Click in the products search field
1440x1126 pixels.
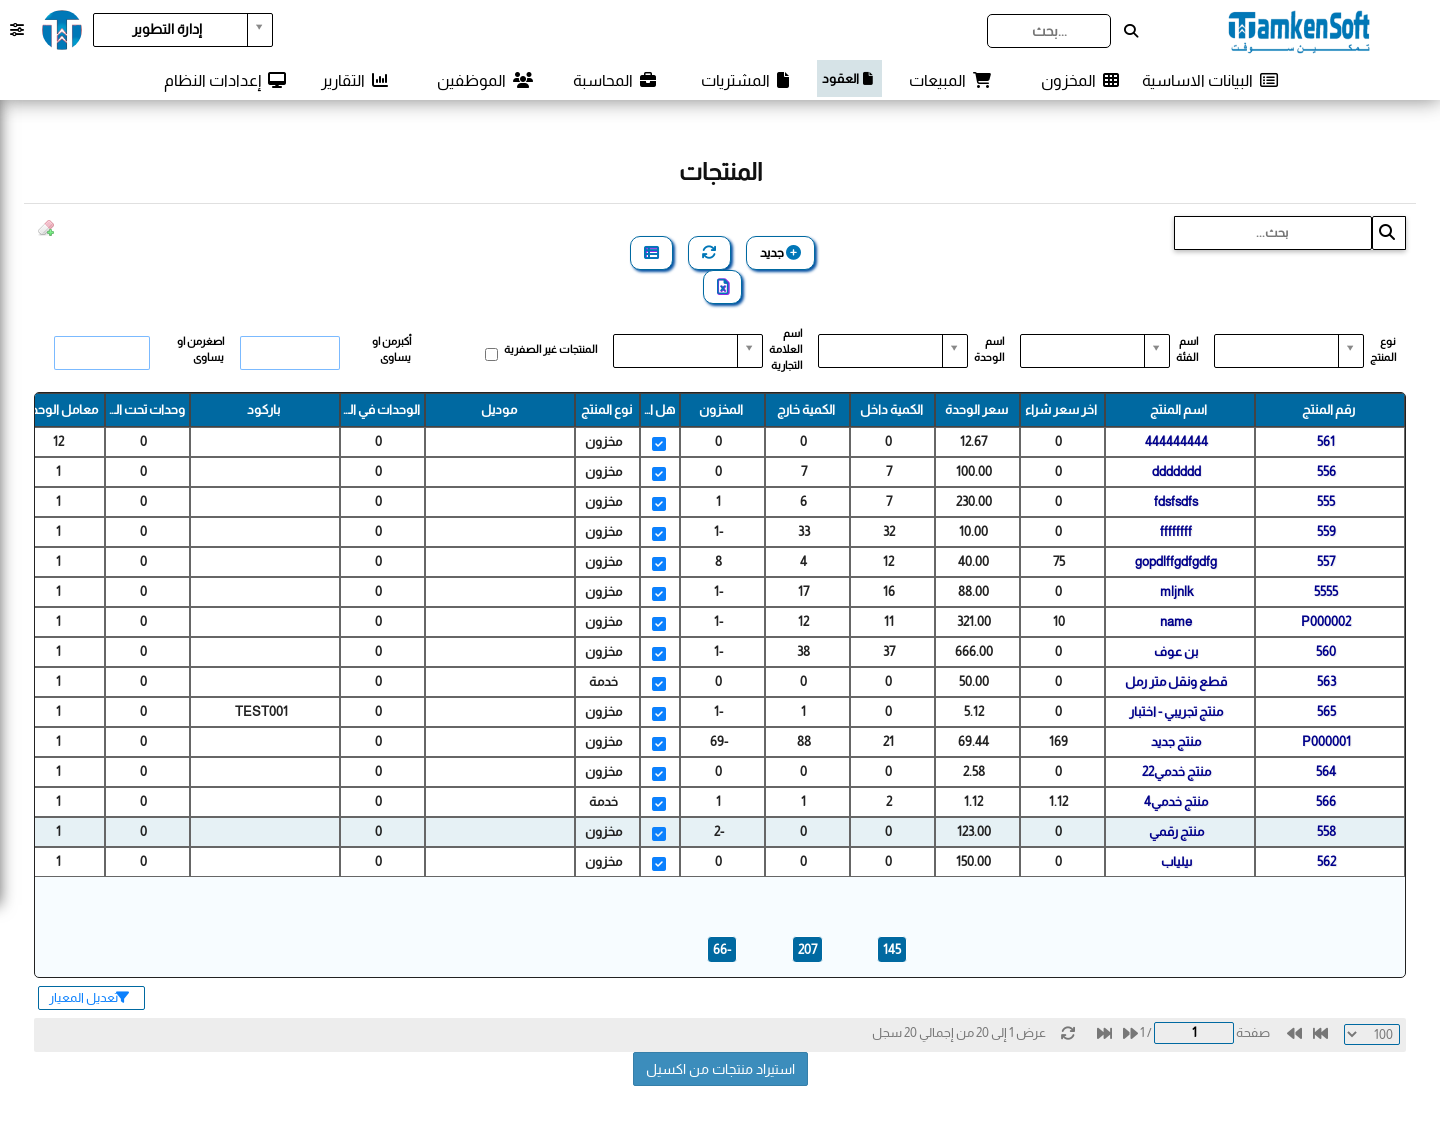click(1273, 233)
